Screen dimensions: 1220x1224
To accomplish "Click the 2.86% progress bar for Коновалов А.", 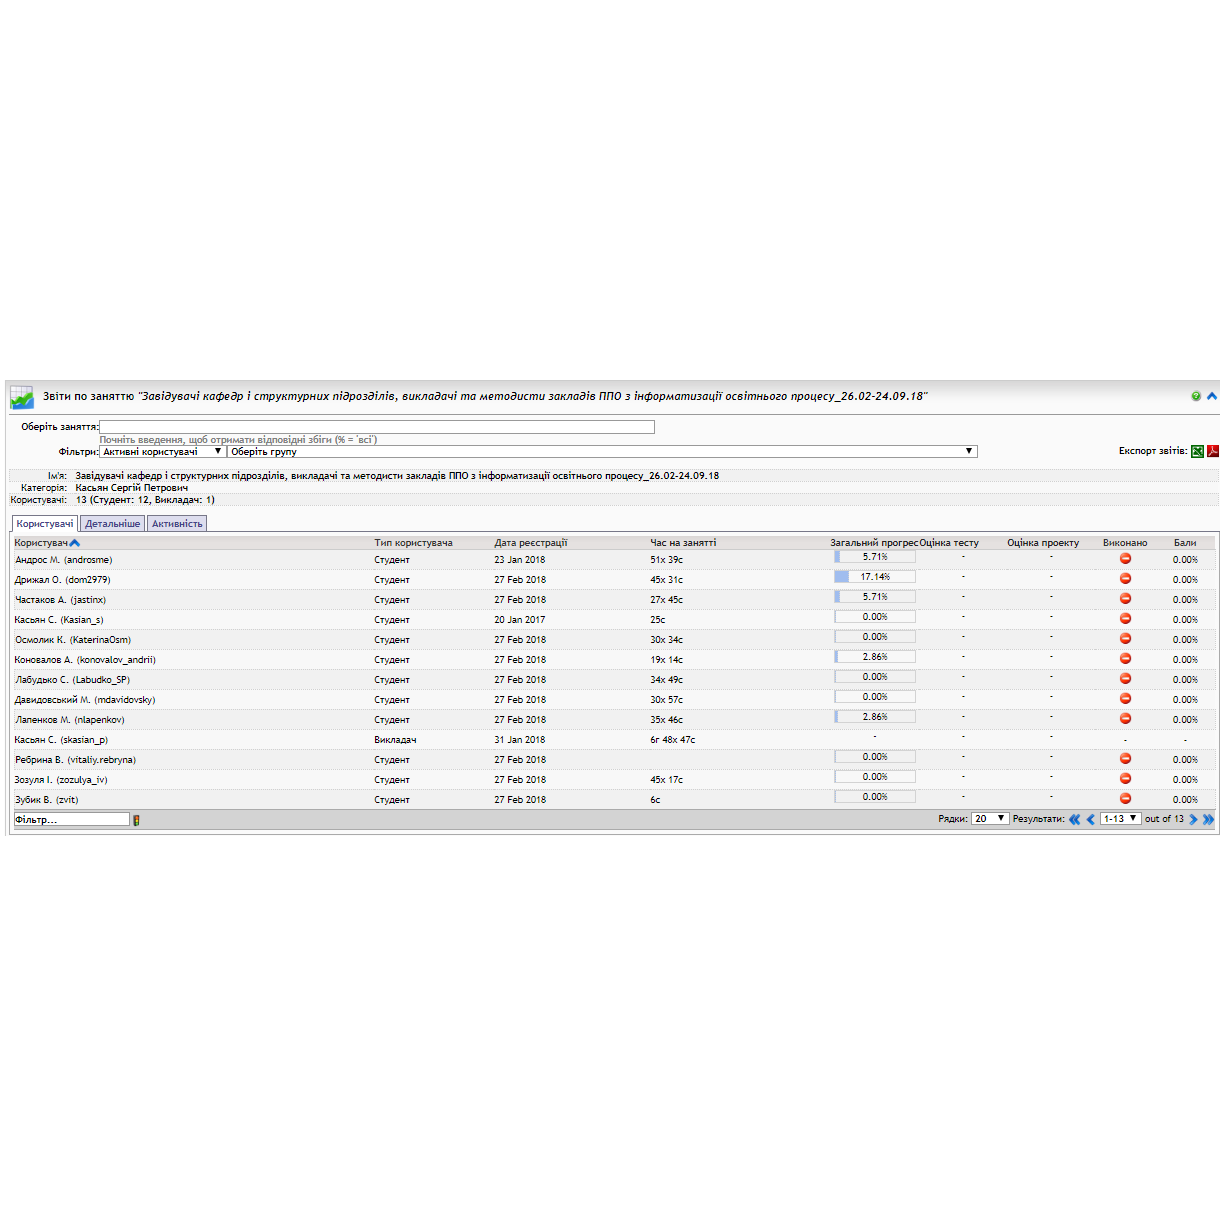I will [x=875, y=657].
